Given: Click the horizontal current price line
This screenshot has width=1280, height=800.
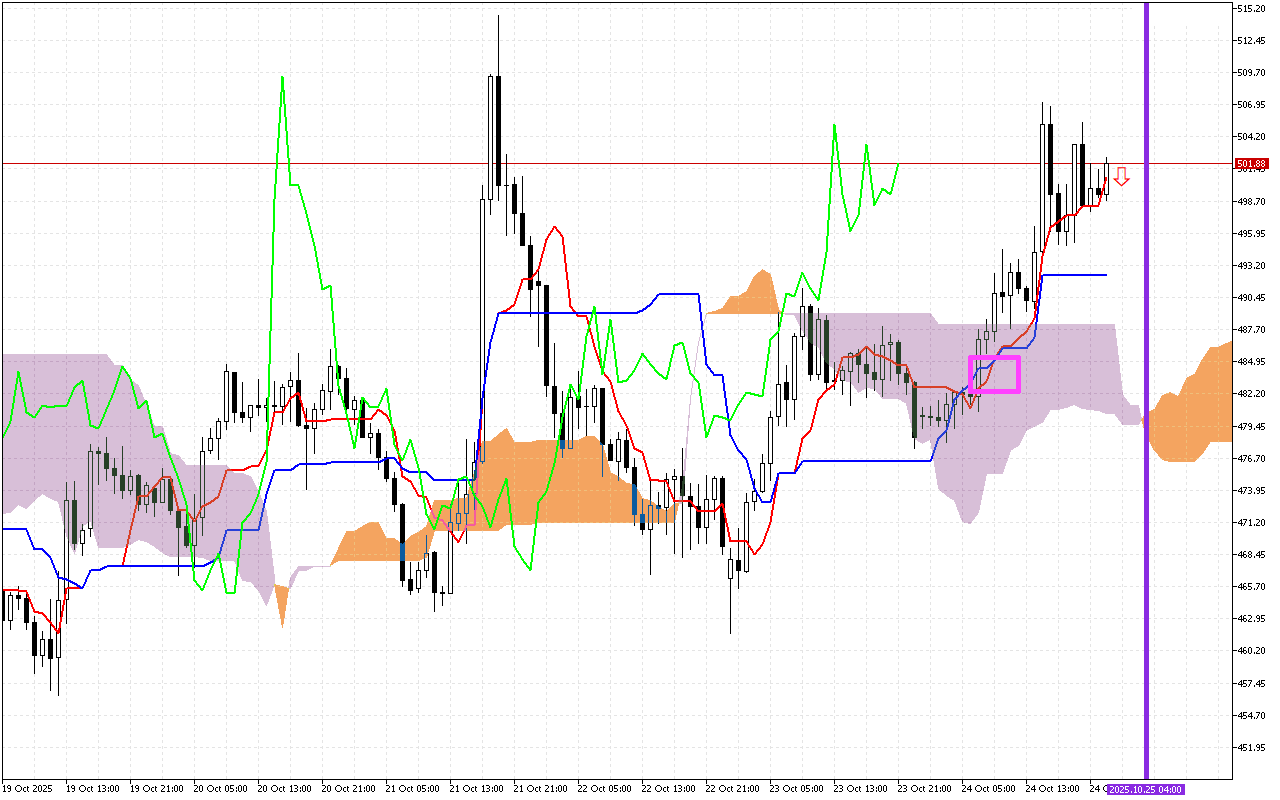Looking at the screenshot, I should 600,163.
